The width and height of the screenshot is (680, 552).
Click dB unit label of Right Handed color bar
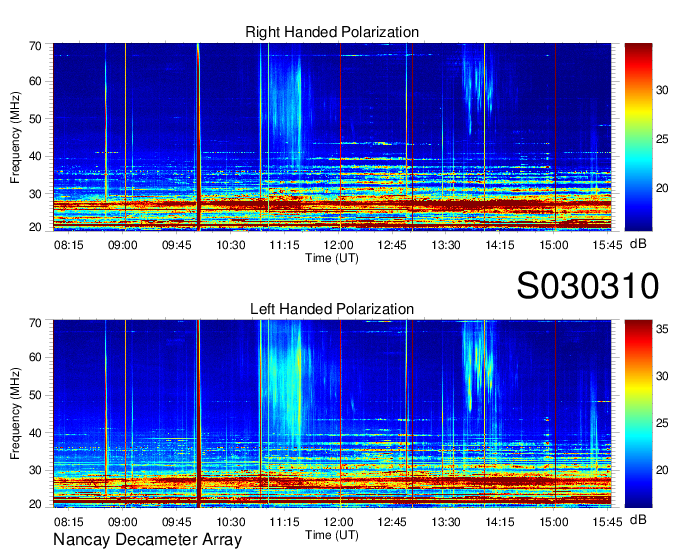pos(638,244)
